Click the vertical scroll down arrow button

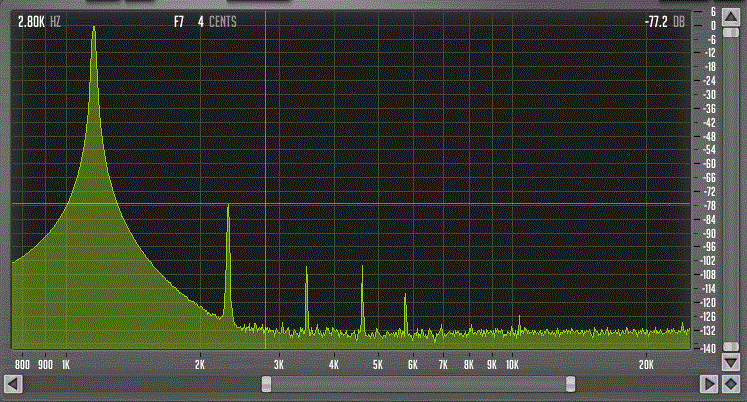pos(731,362)
